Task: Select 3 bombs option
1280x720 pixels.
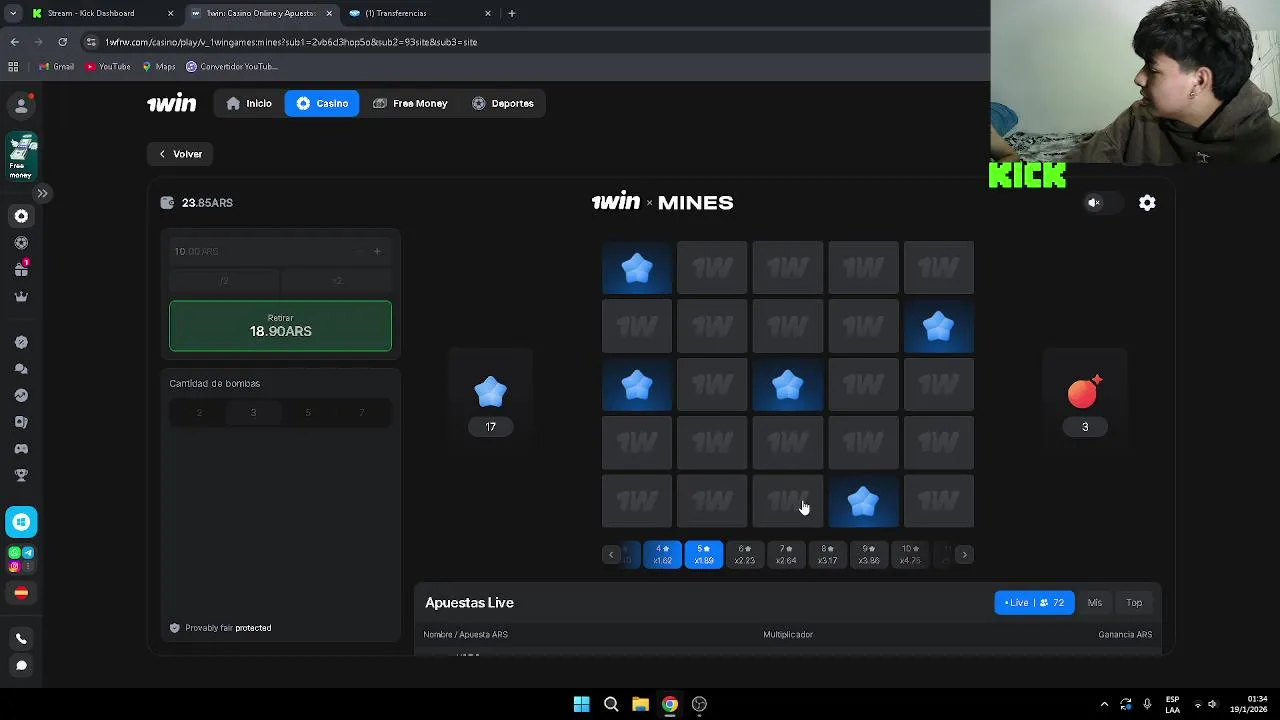Action: click(x=253, y=413)
